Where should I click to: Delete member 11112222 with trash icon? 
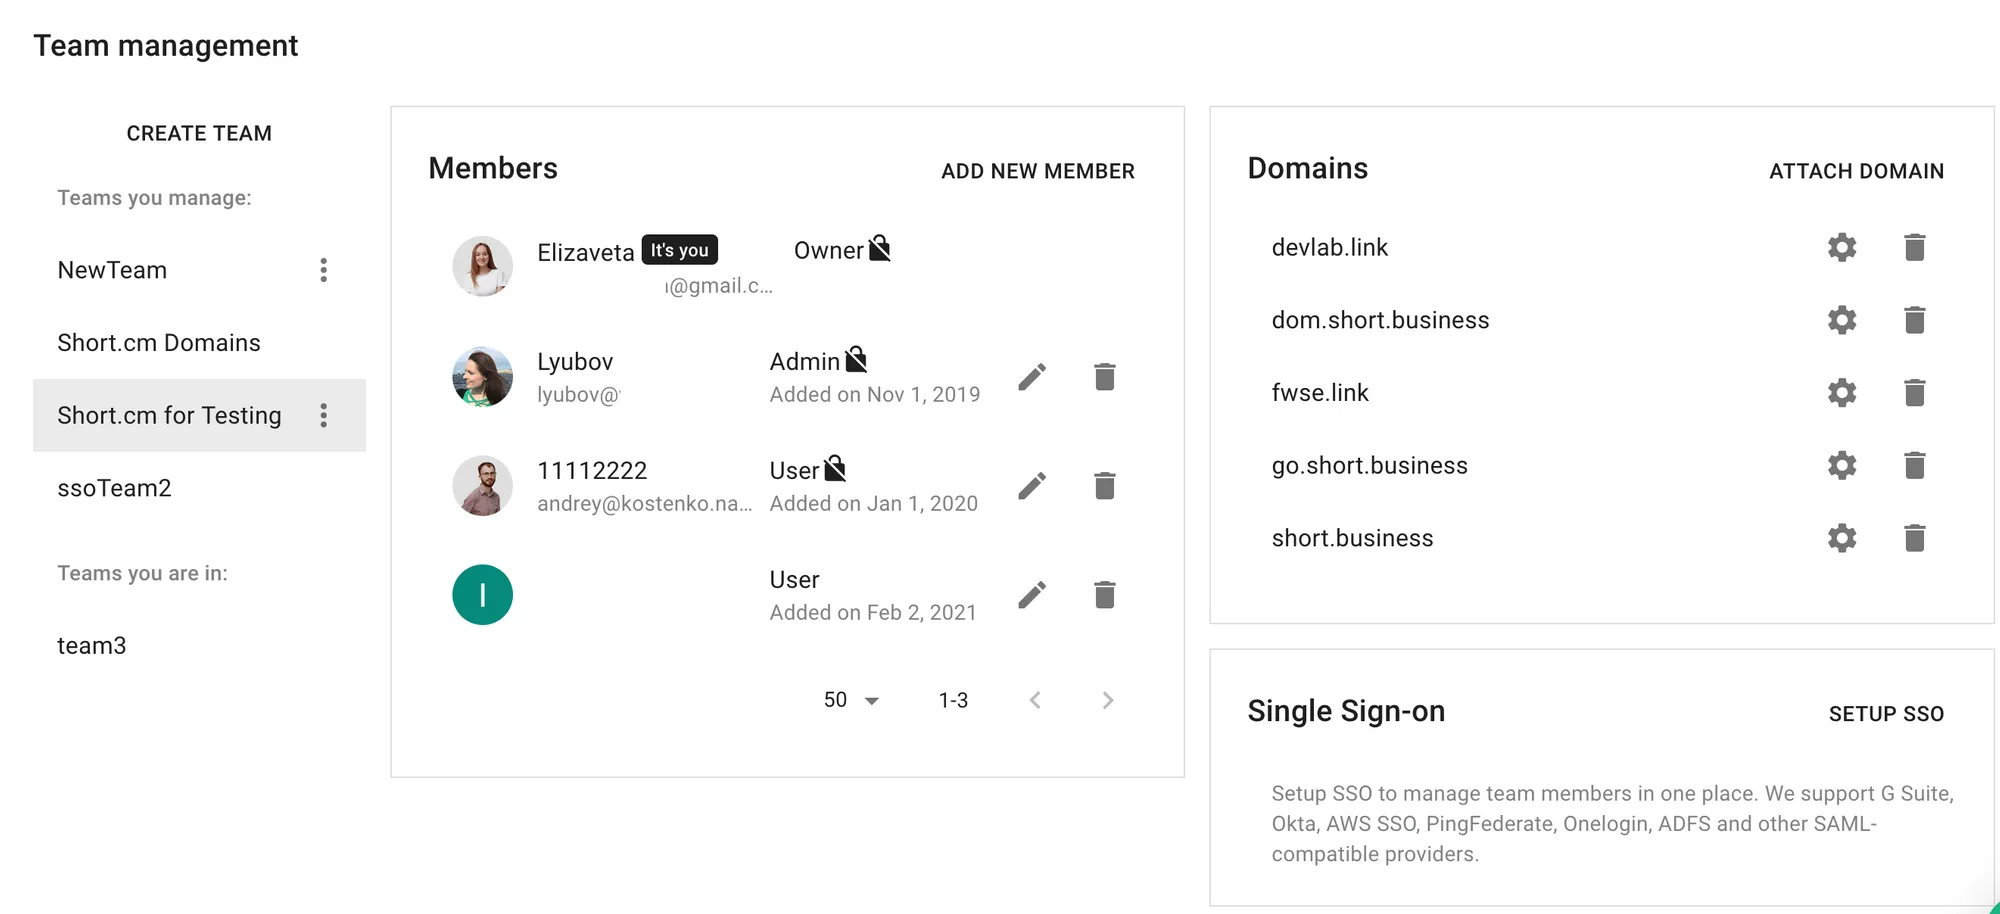coord(1105,486)
